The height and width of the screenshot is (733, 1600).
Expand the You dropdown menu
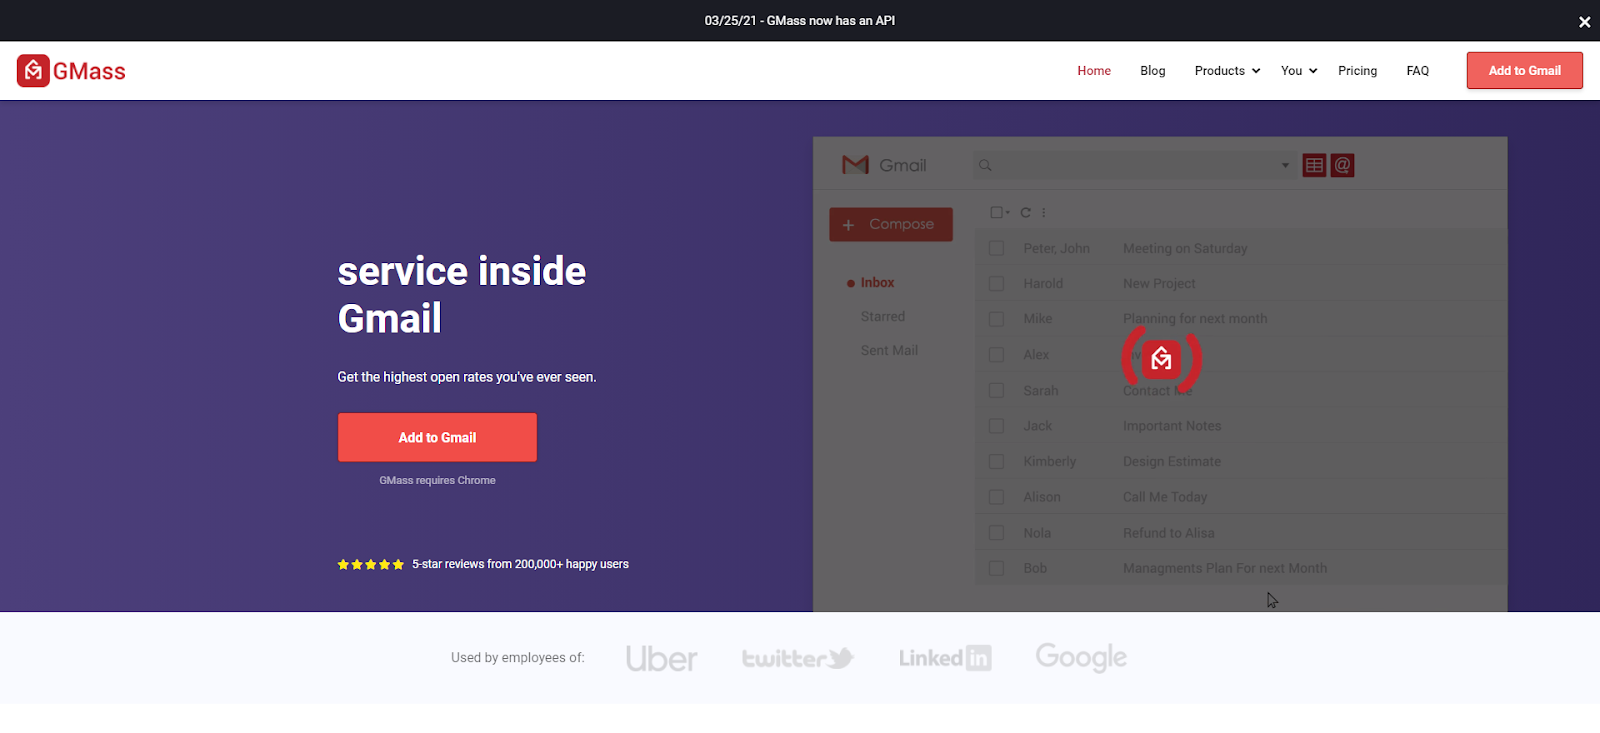[1299, 71]
